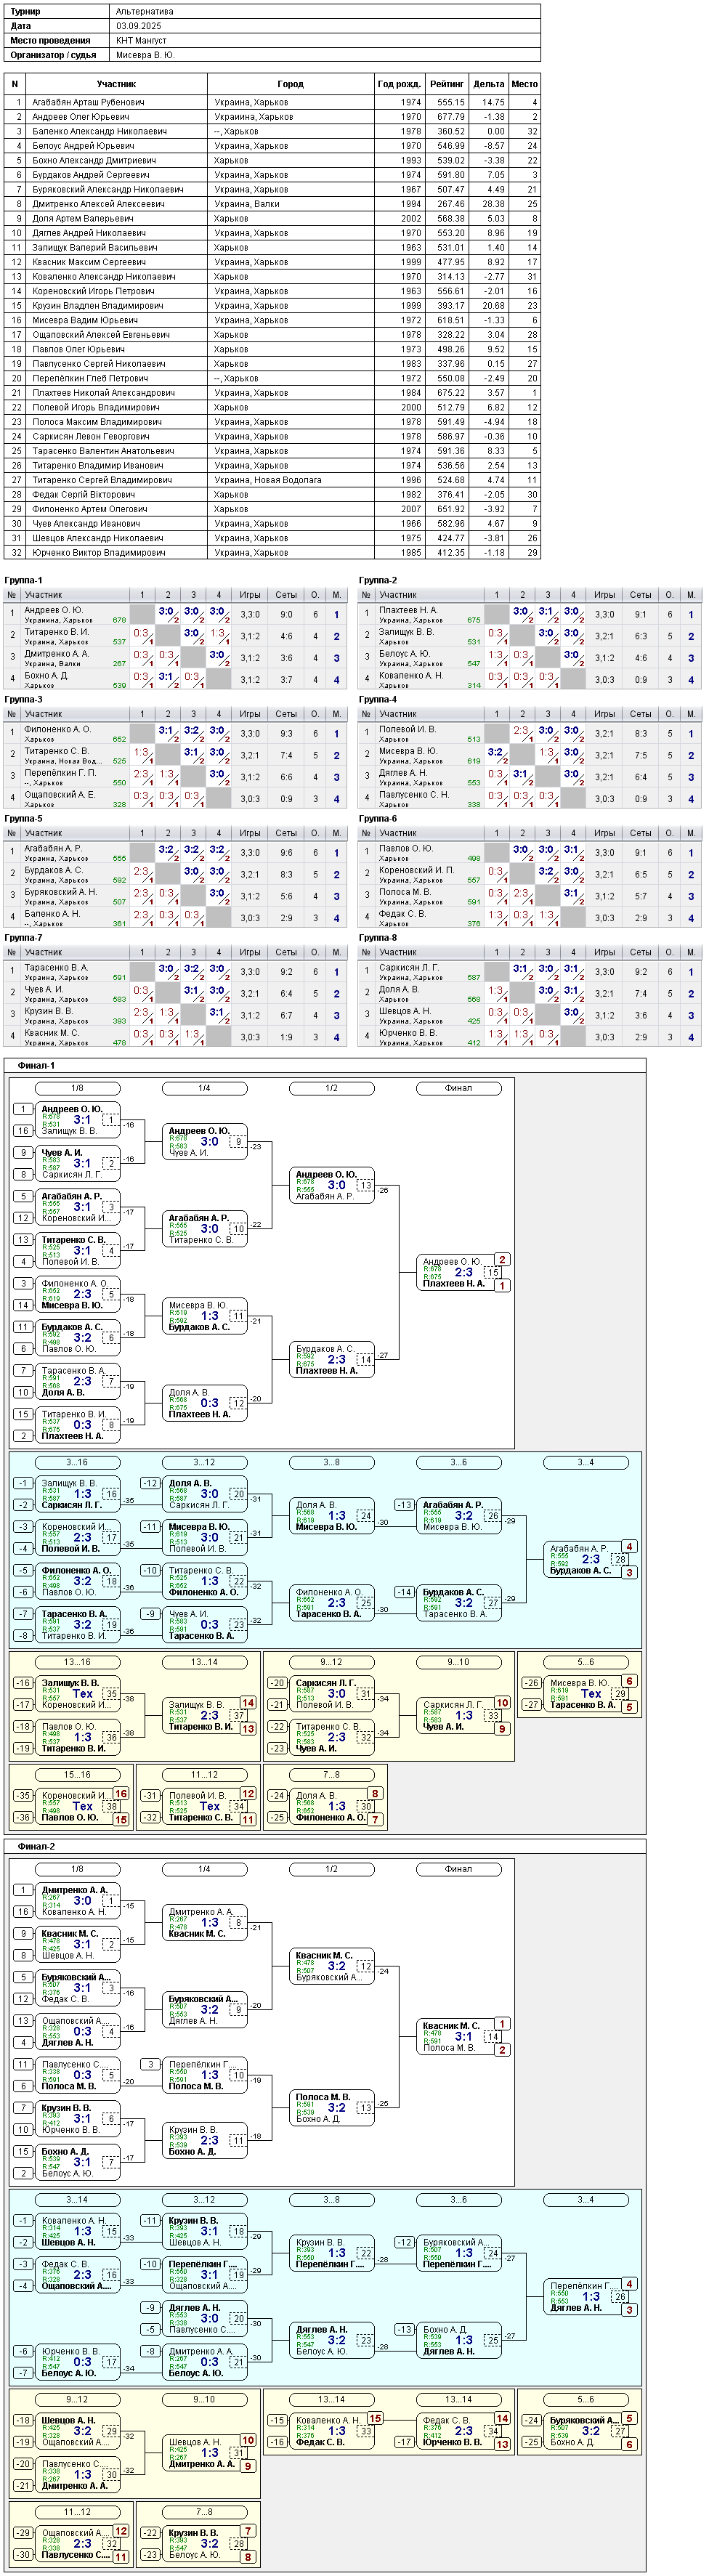Viewport: 709px width, 2576px height.
Task: Click the Группа-8 table title
Action: pyautogui.click(x=378, y=937)
